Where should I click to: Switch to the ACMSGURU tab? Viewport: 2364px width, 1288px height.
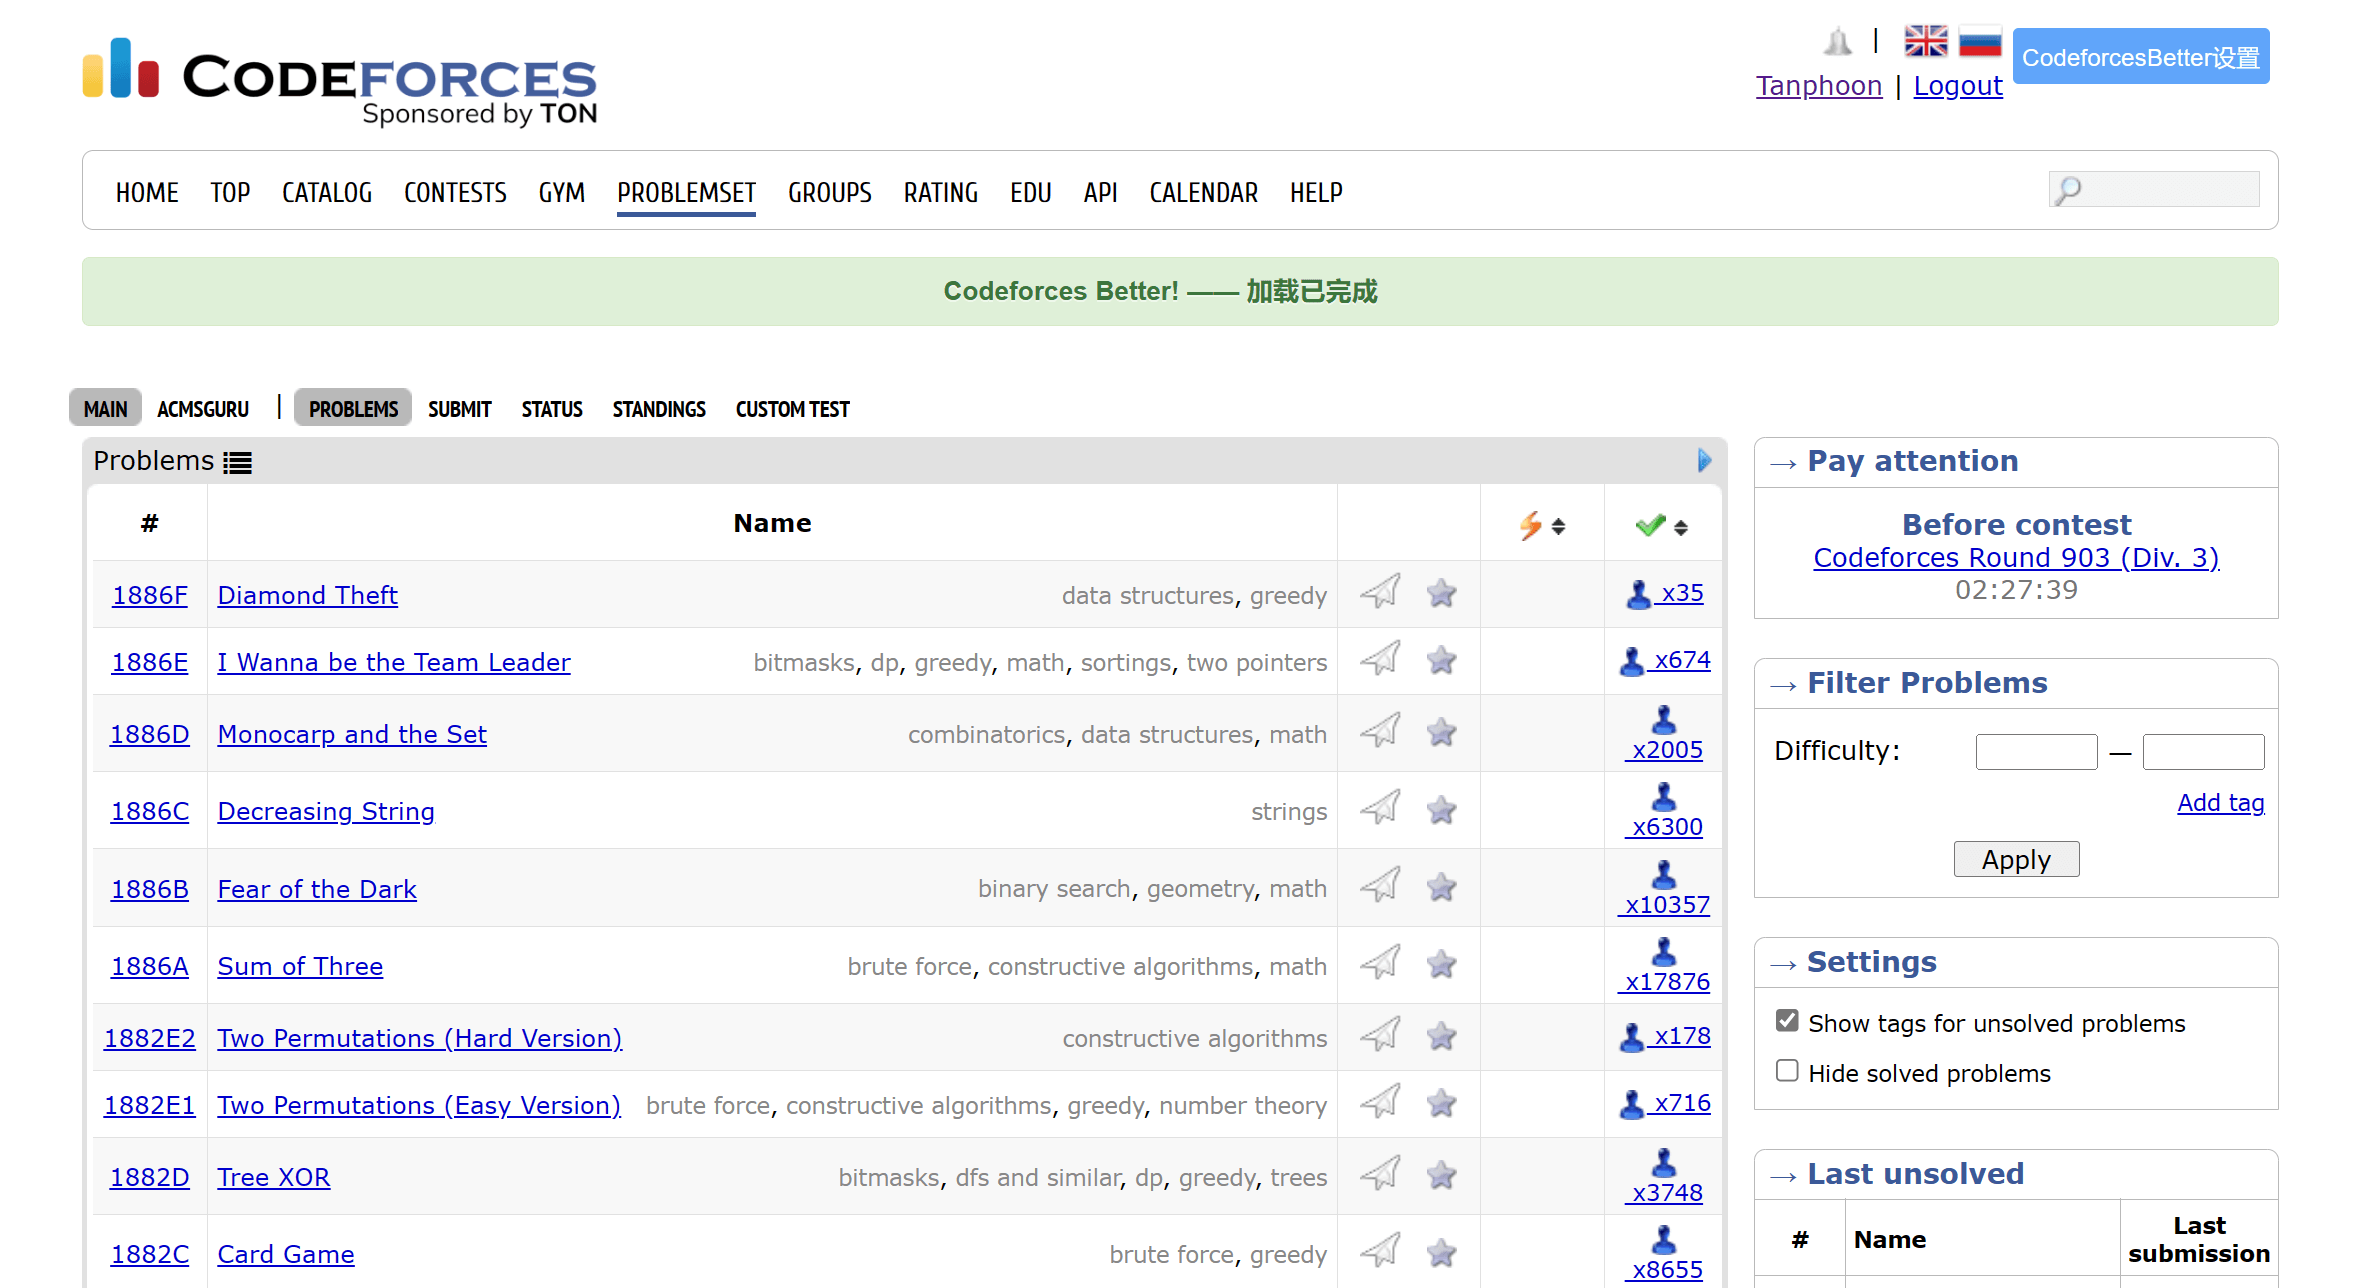[203, 409]
